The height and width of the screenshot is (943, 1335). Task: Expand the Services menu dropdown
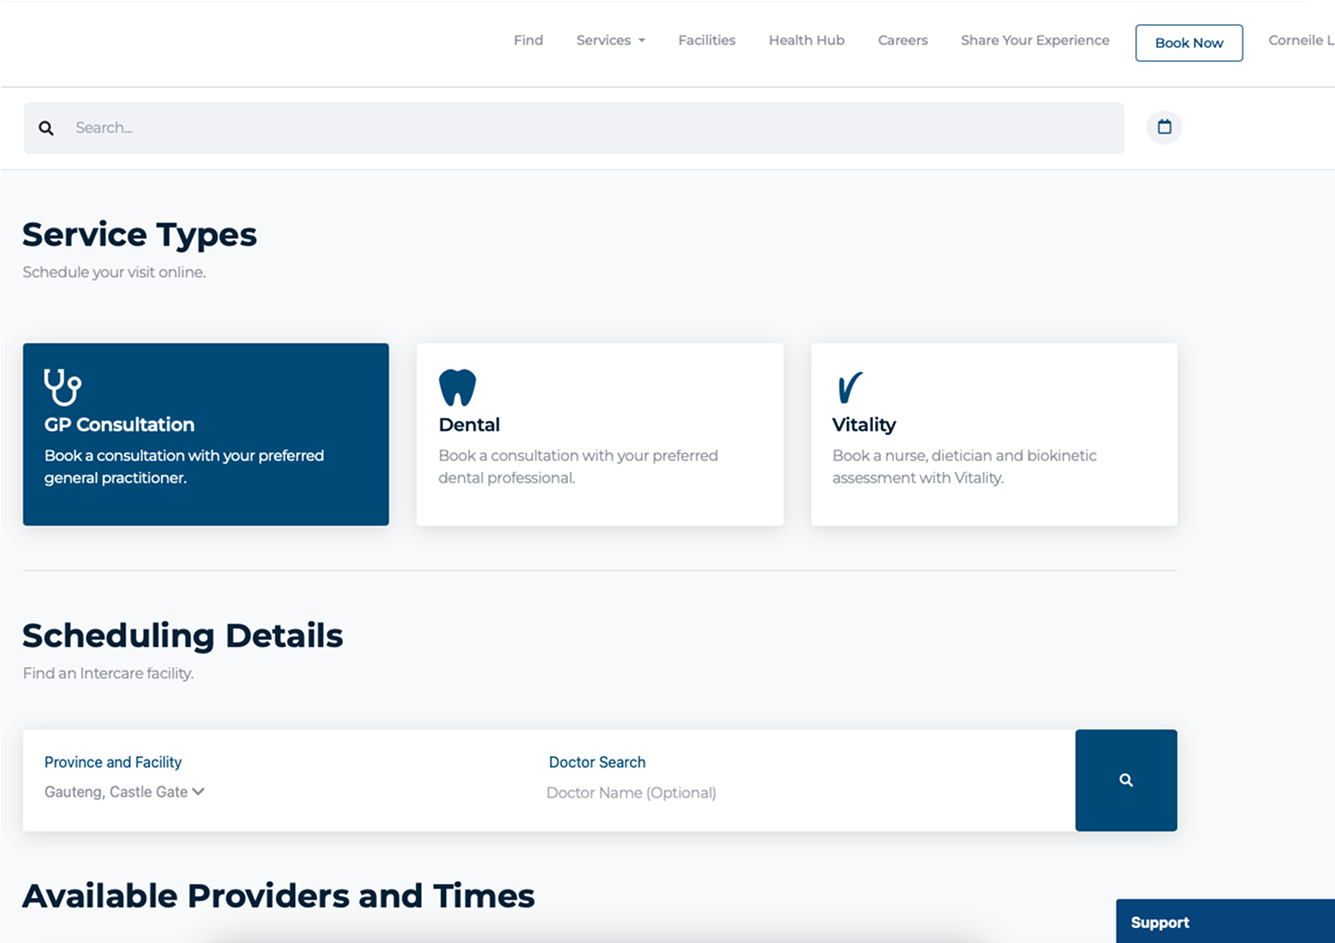pos(611,40)
